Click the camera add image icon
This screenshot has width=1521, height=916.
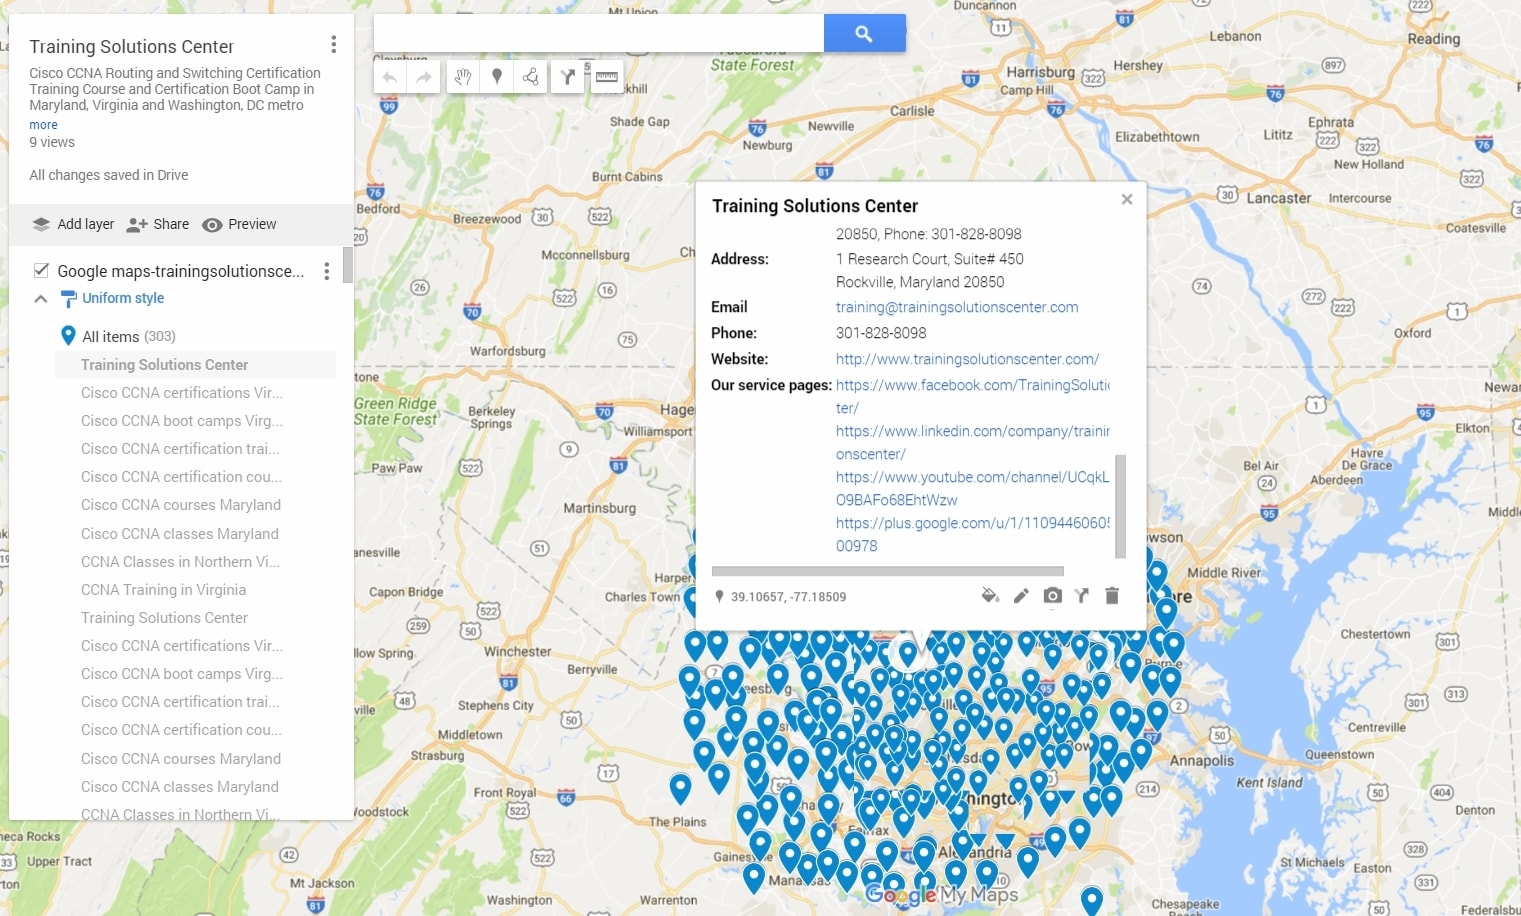(1052, 596)
